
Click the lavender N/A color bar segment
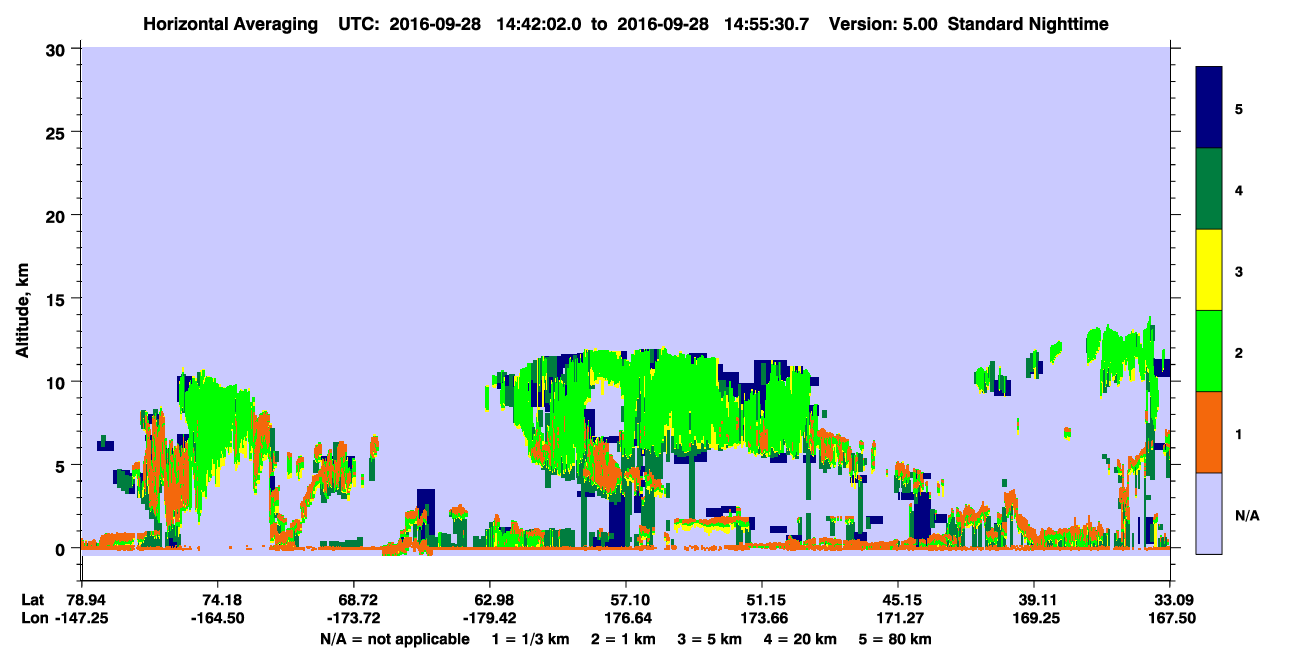pyautogui.click(x=1209, y=513)
